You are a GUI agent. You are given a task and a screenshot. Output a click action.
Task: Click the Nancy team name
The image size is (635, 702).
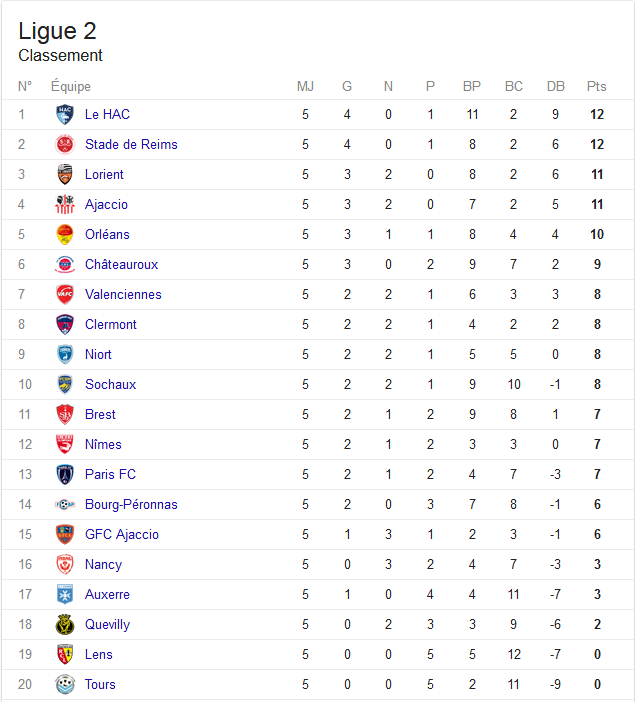[x=103, y=565]
